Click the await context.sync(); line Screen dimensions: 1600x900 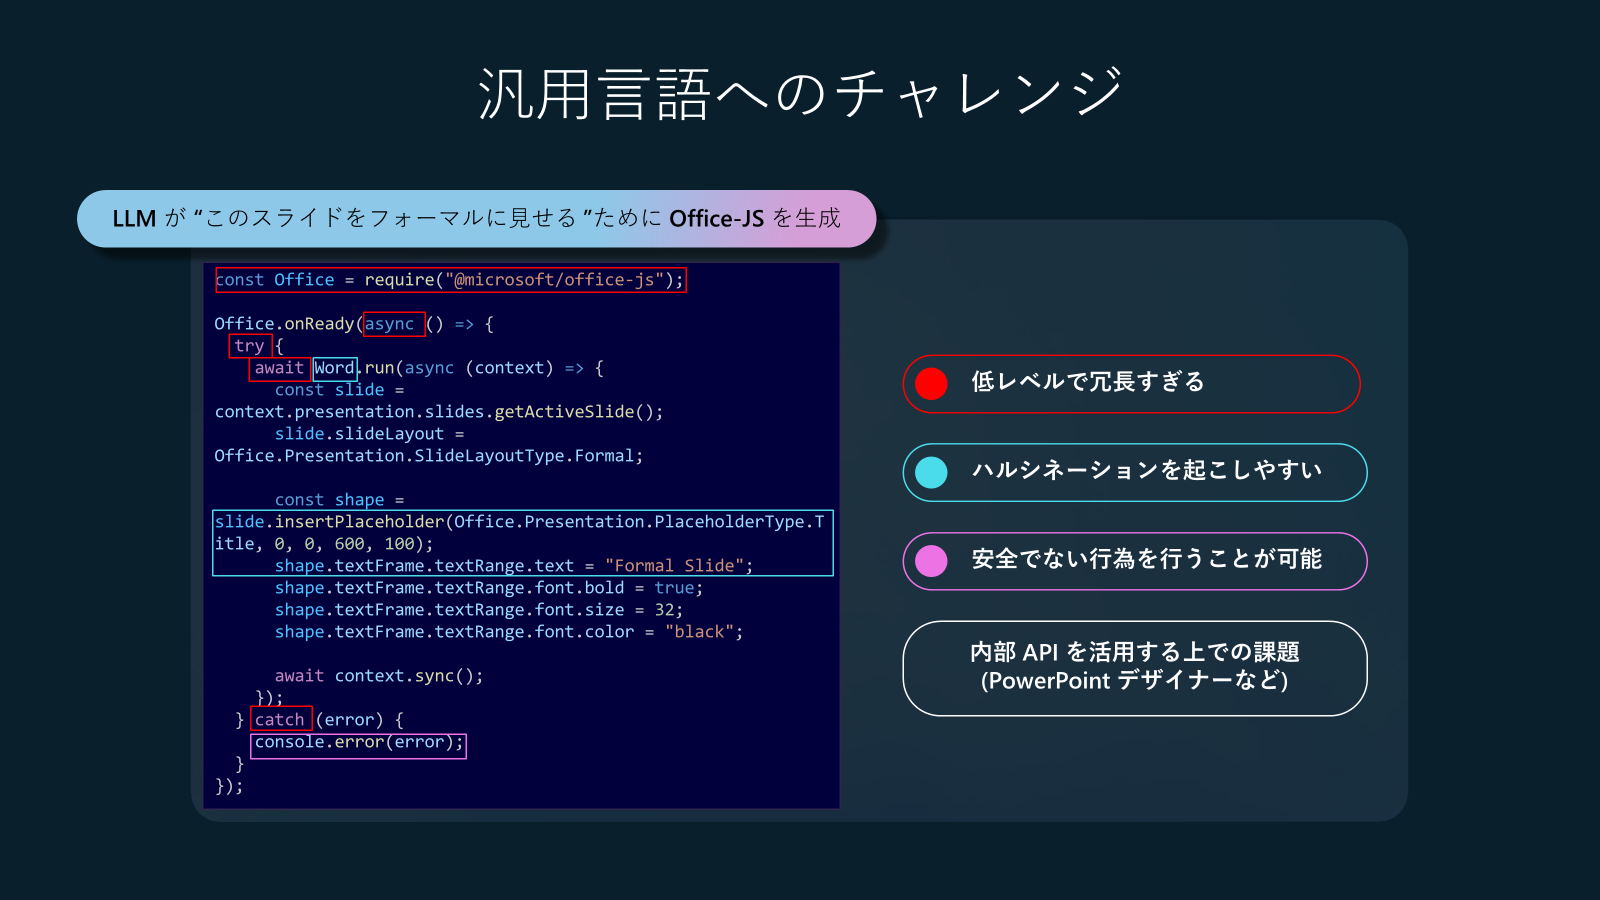(x=379, y=676)
